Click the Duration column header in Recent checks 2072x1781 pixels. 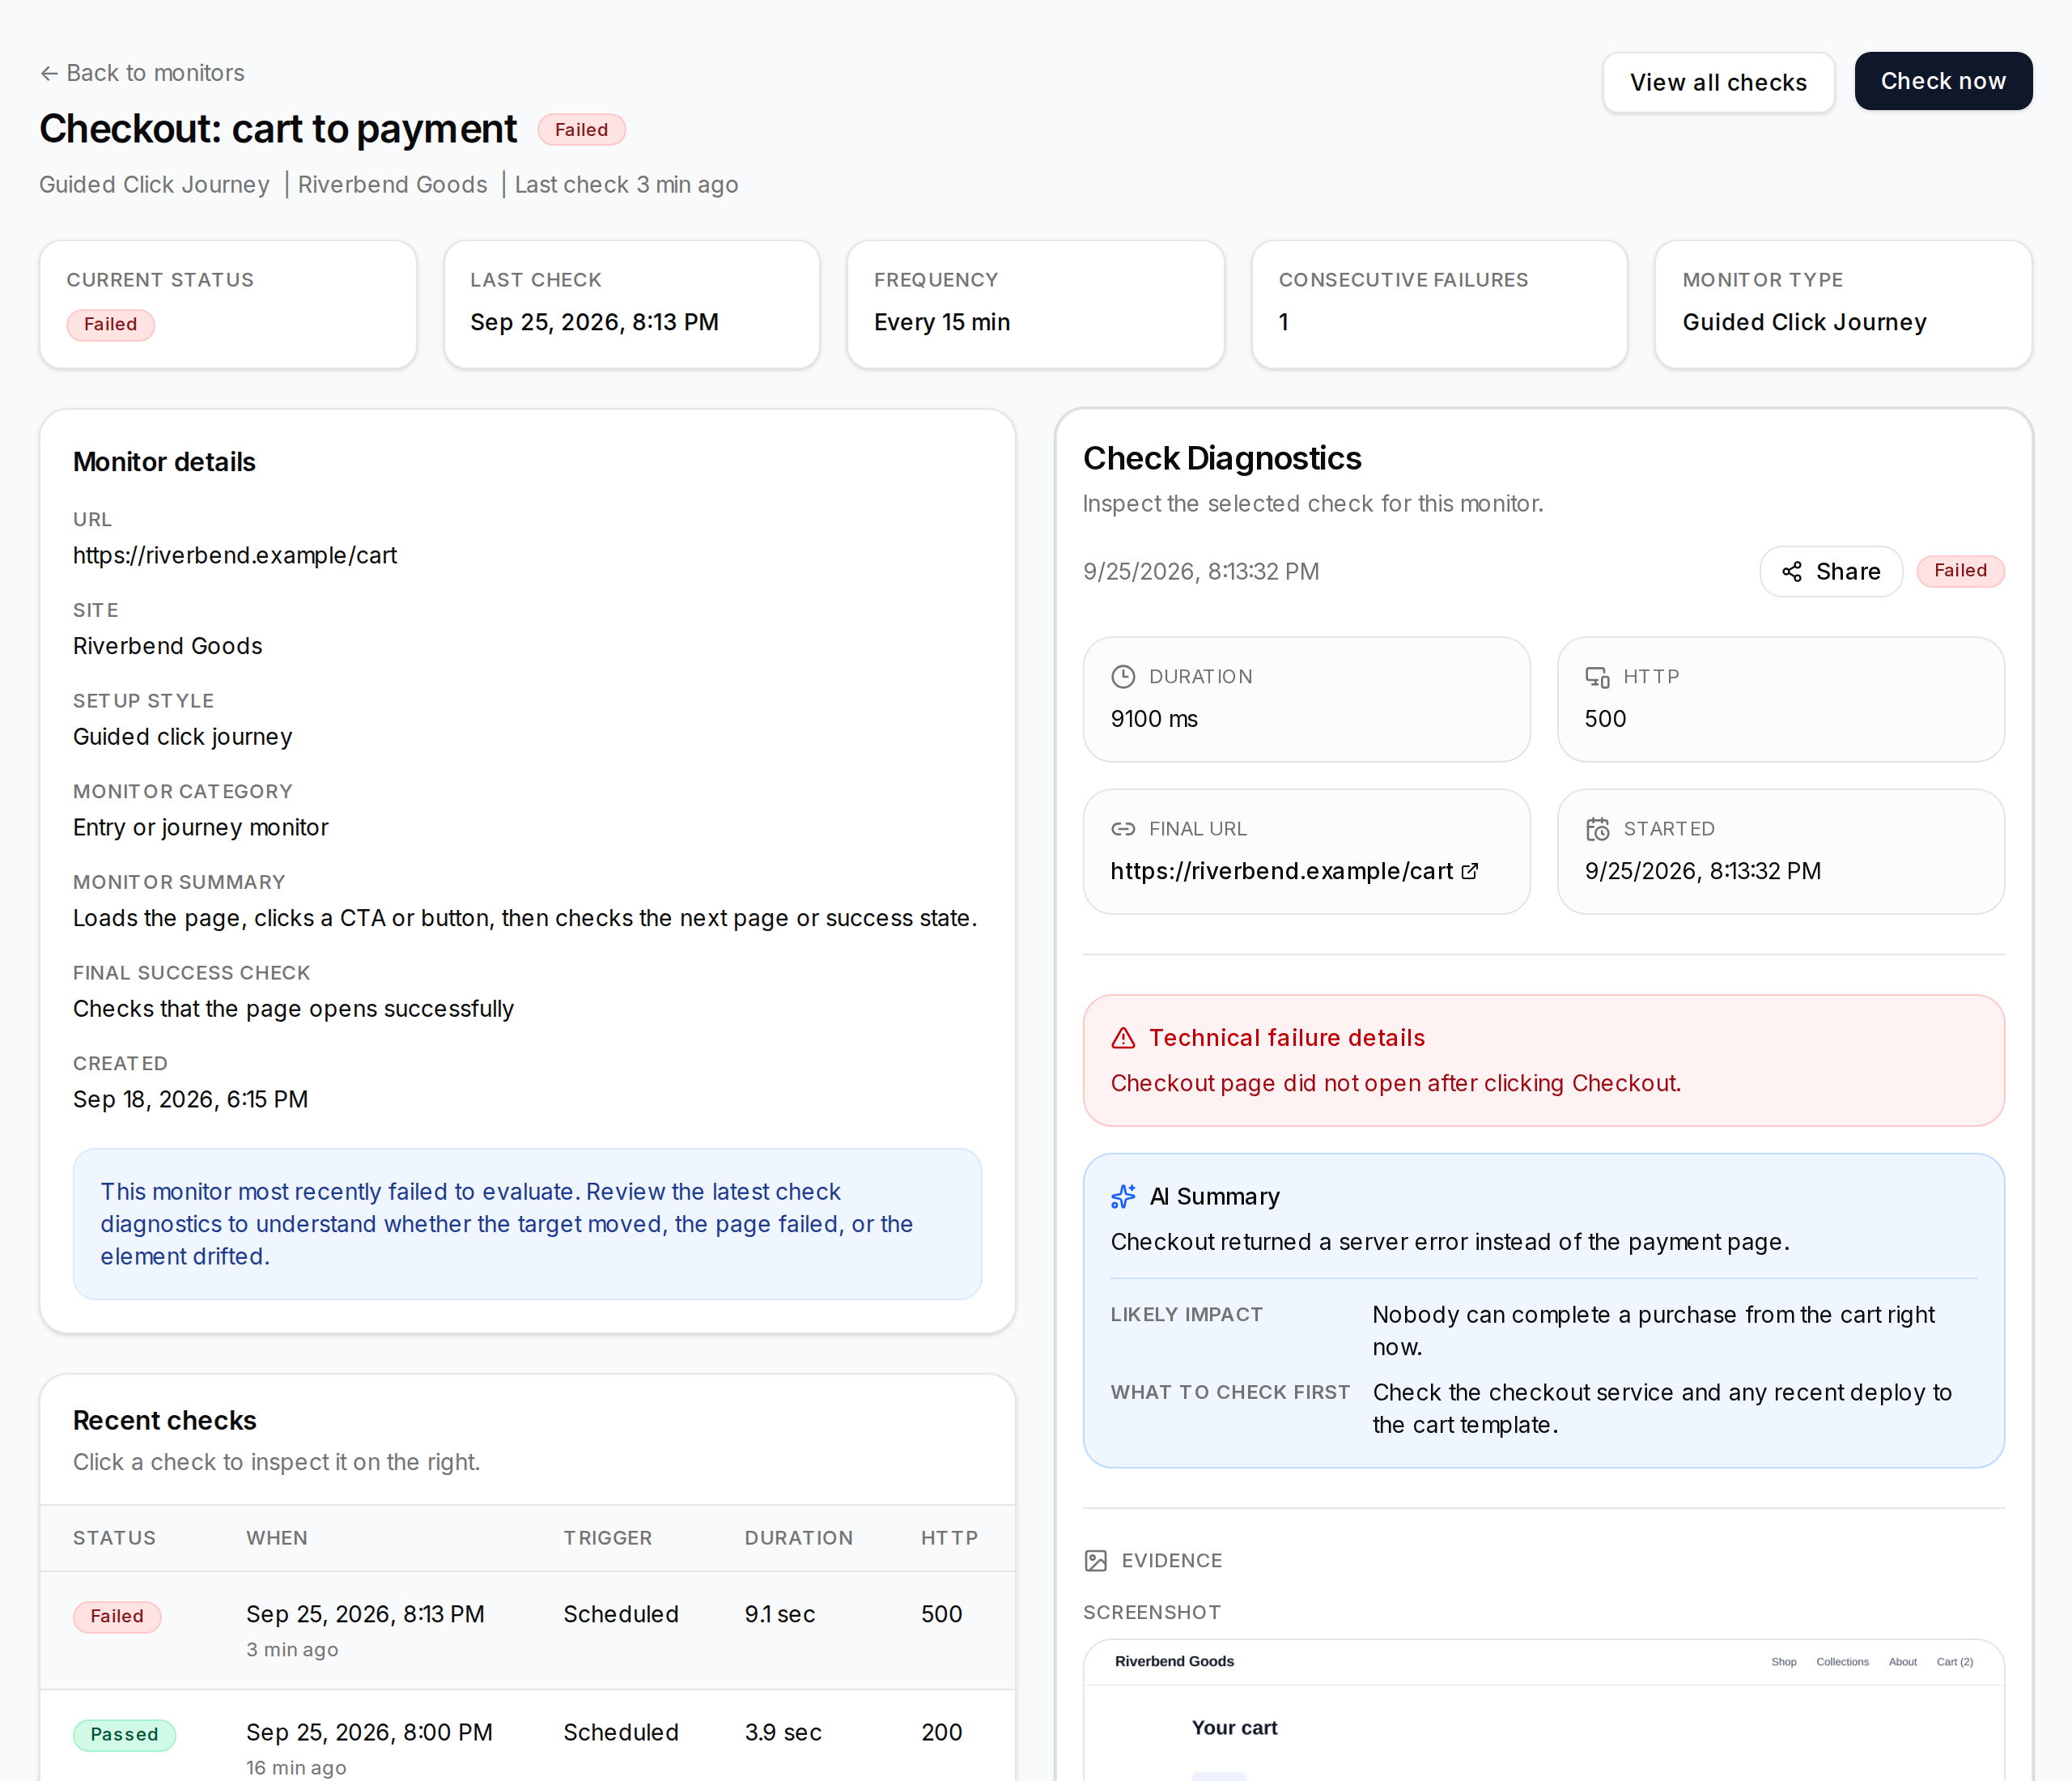pos(798,1538)
